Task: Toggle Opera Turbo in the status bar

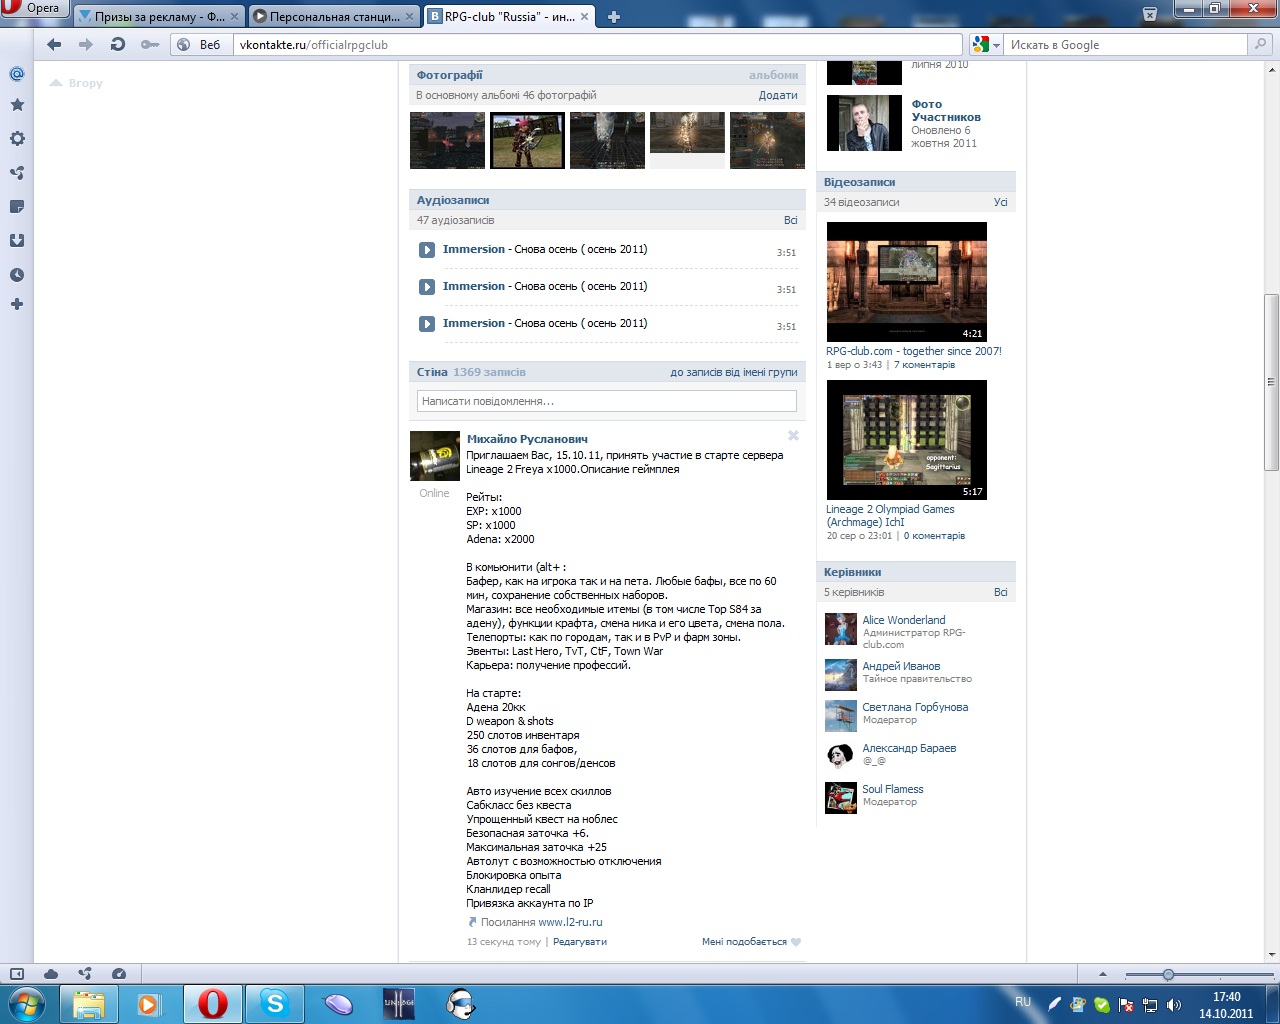Action: click(x=119, y=974)
